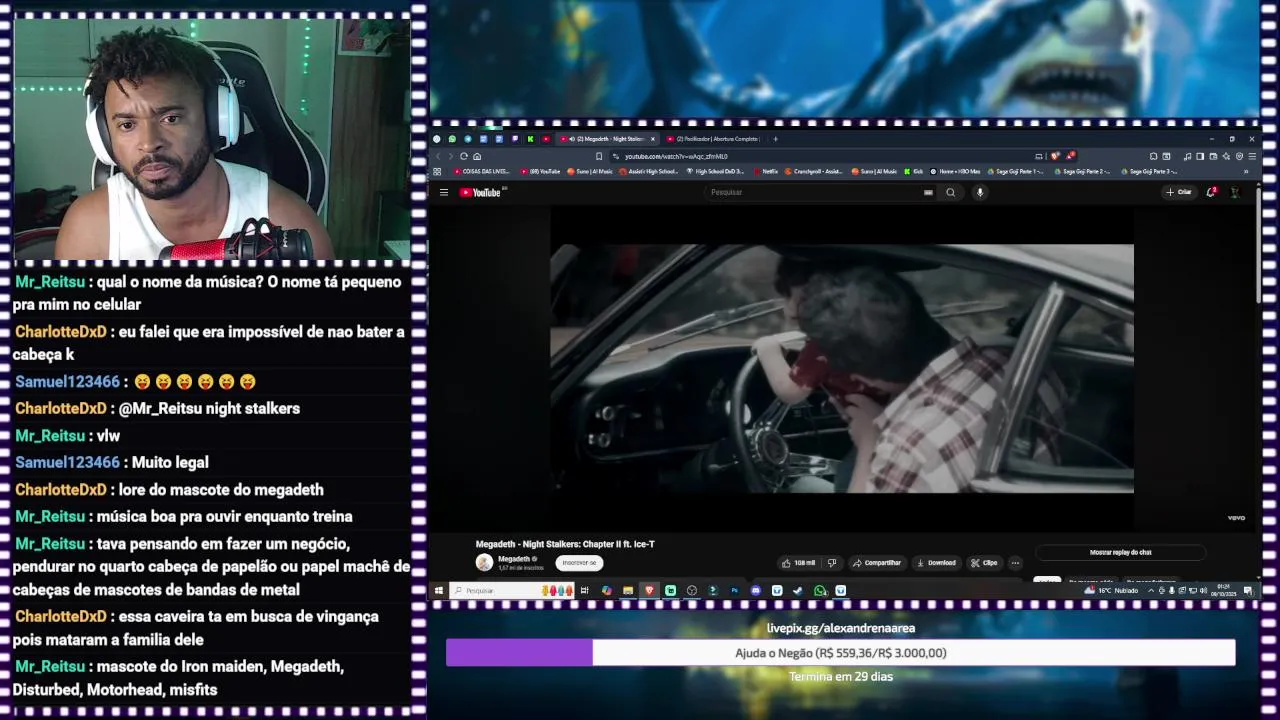Like the Megadeth video (108 mil)
This screenshot has height=720, width=1280.
click(x=799, y=563)
